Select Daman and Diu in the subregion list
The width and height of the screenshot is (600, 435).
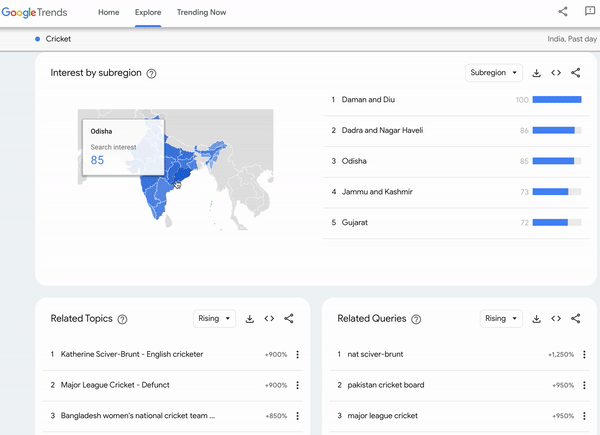[456, 100]
